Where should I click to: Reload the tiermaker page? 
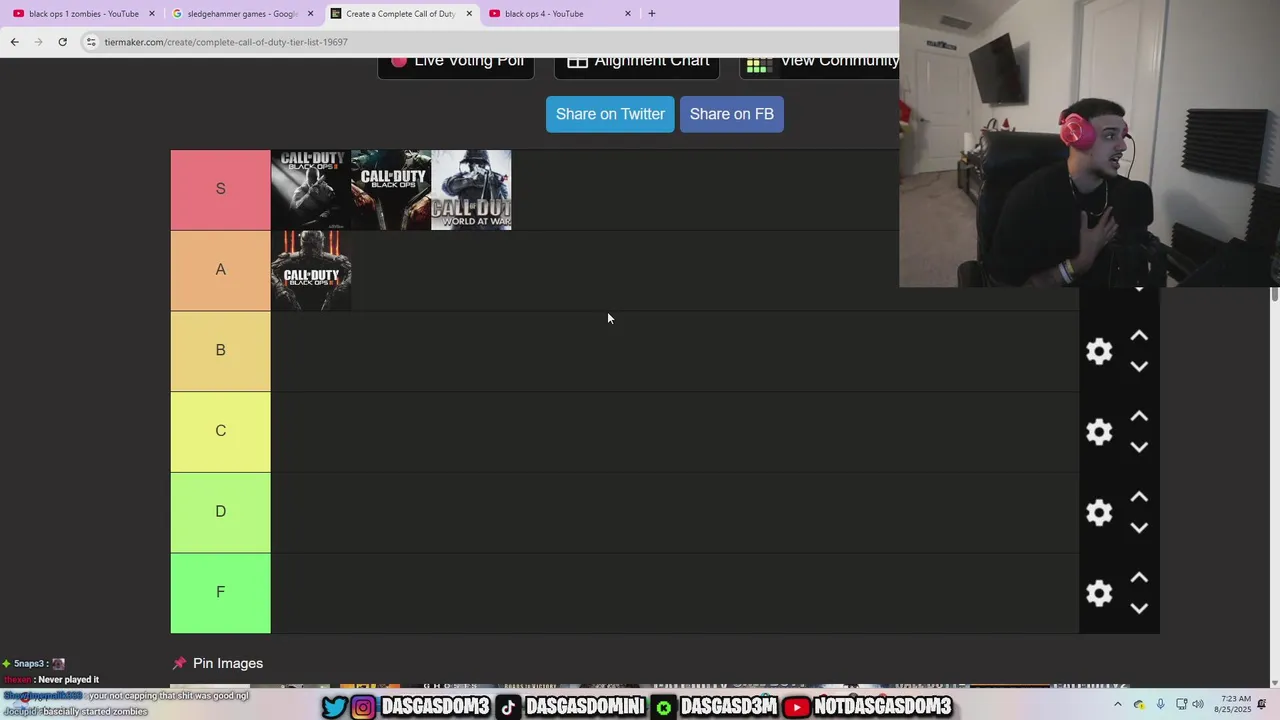pyautogui.click(x=62, y=42)
